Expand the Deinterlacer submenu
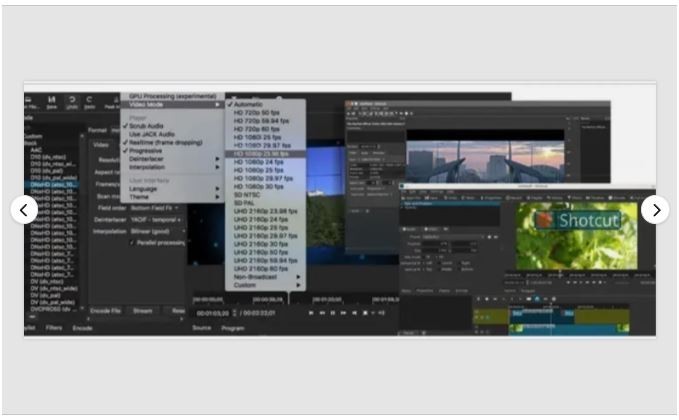The image size is (679, 420). point(171,159)
